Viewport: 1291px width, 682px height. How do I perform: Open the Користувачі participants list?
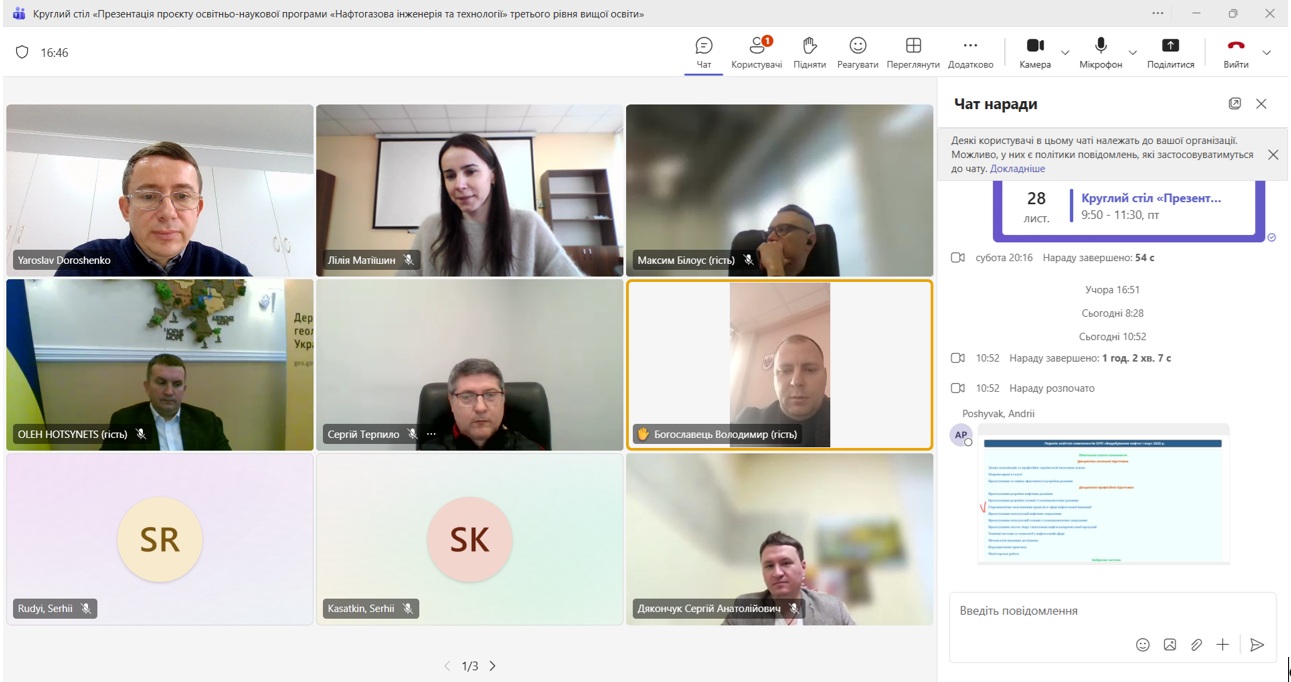(x=756, y=47)
